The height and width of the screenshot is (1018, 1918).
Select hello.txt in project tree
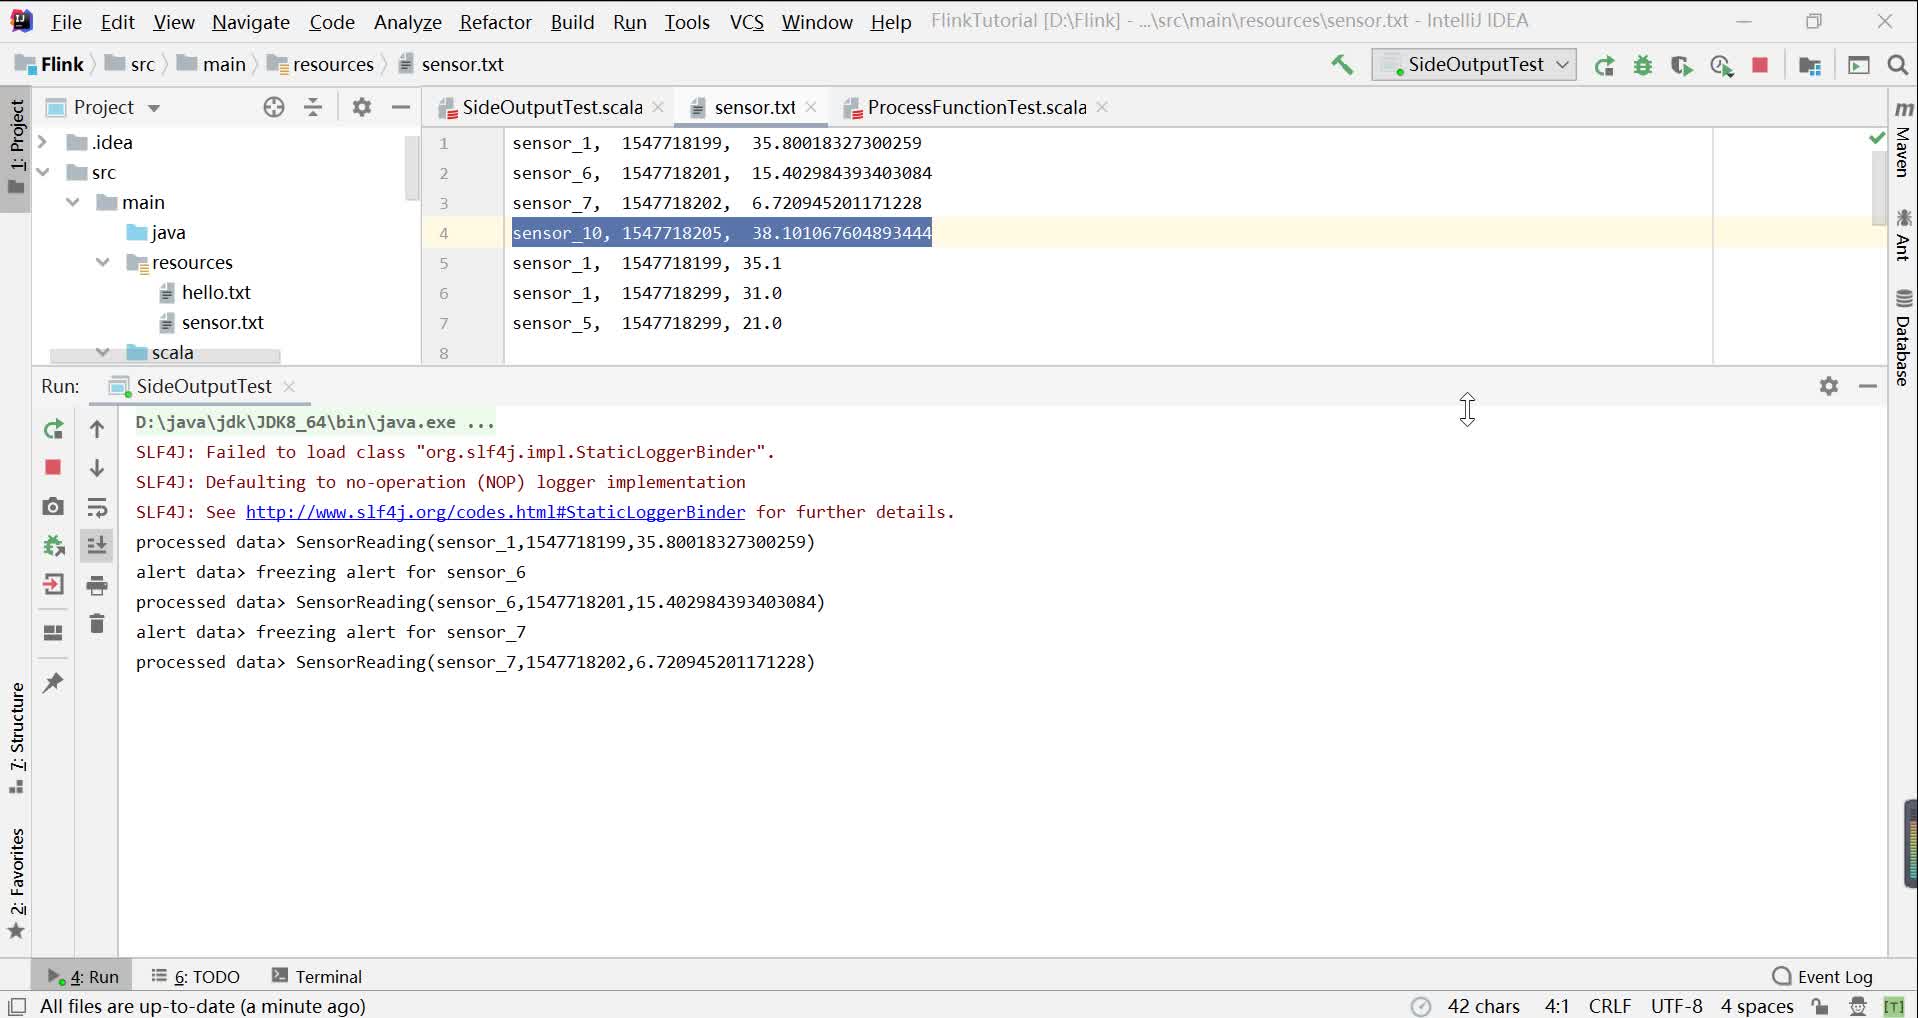pos(216,292)
